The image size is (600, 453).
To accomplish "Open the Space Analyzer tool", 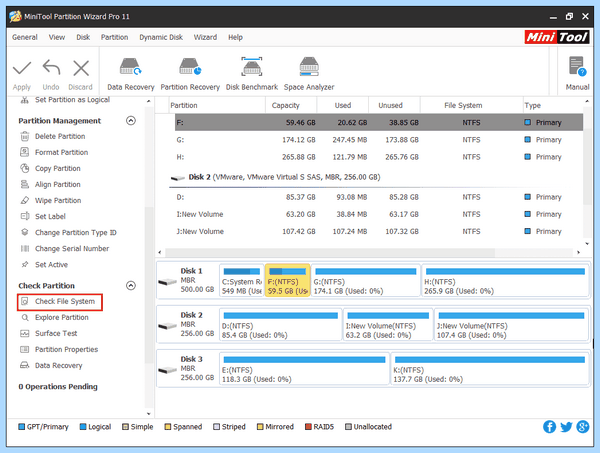I will (x=309, y=74).
